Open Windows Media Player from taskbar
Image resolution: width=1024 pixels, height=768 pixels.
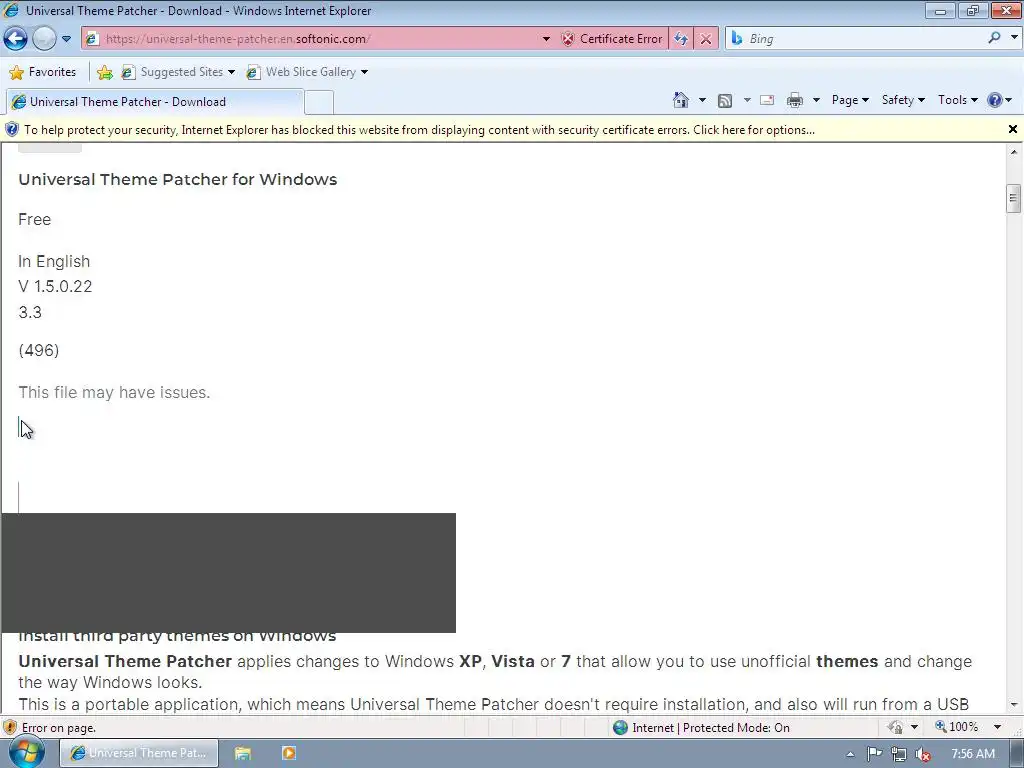tap(289, 754)
